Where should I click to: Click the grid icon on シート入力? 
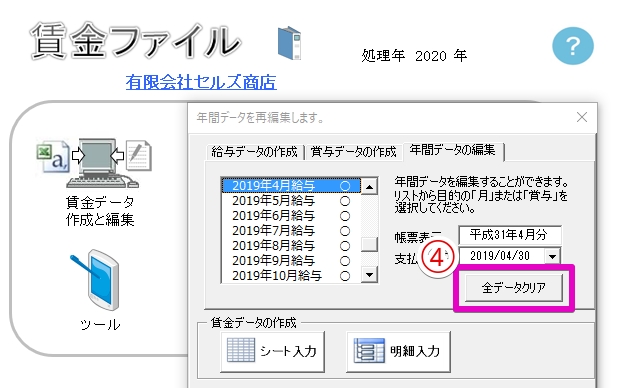tap(241, 350)
